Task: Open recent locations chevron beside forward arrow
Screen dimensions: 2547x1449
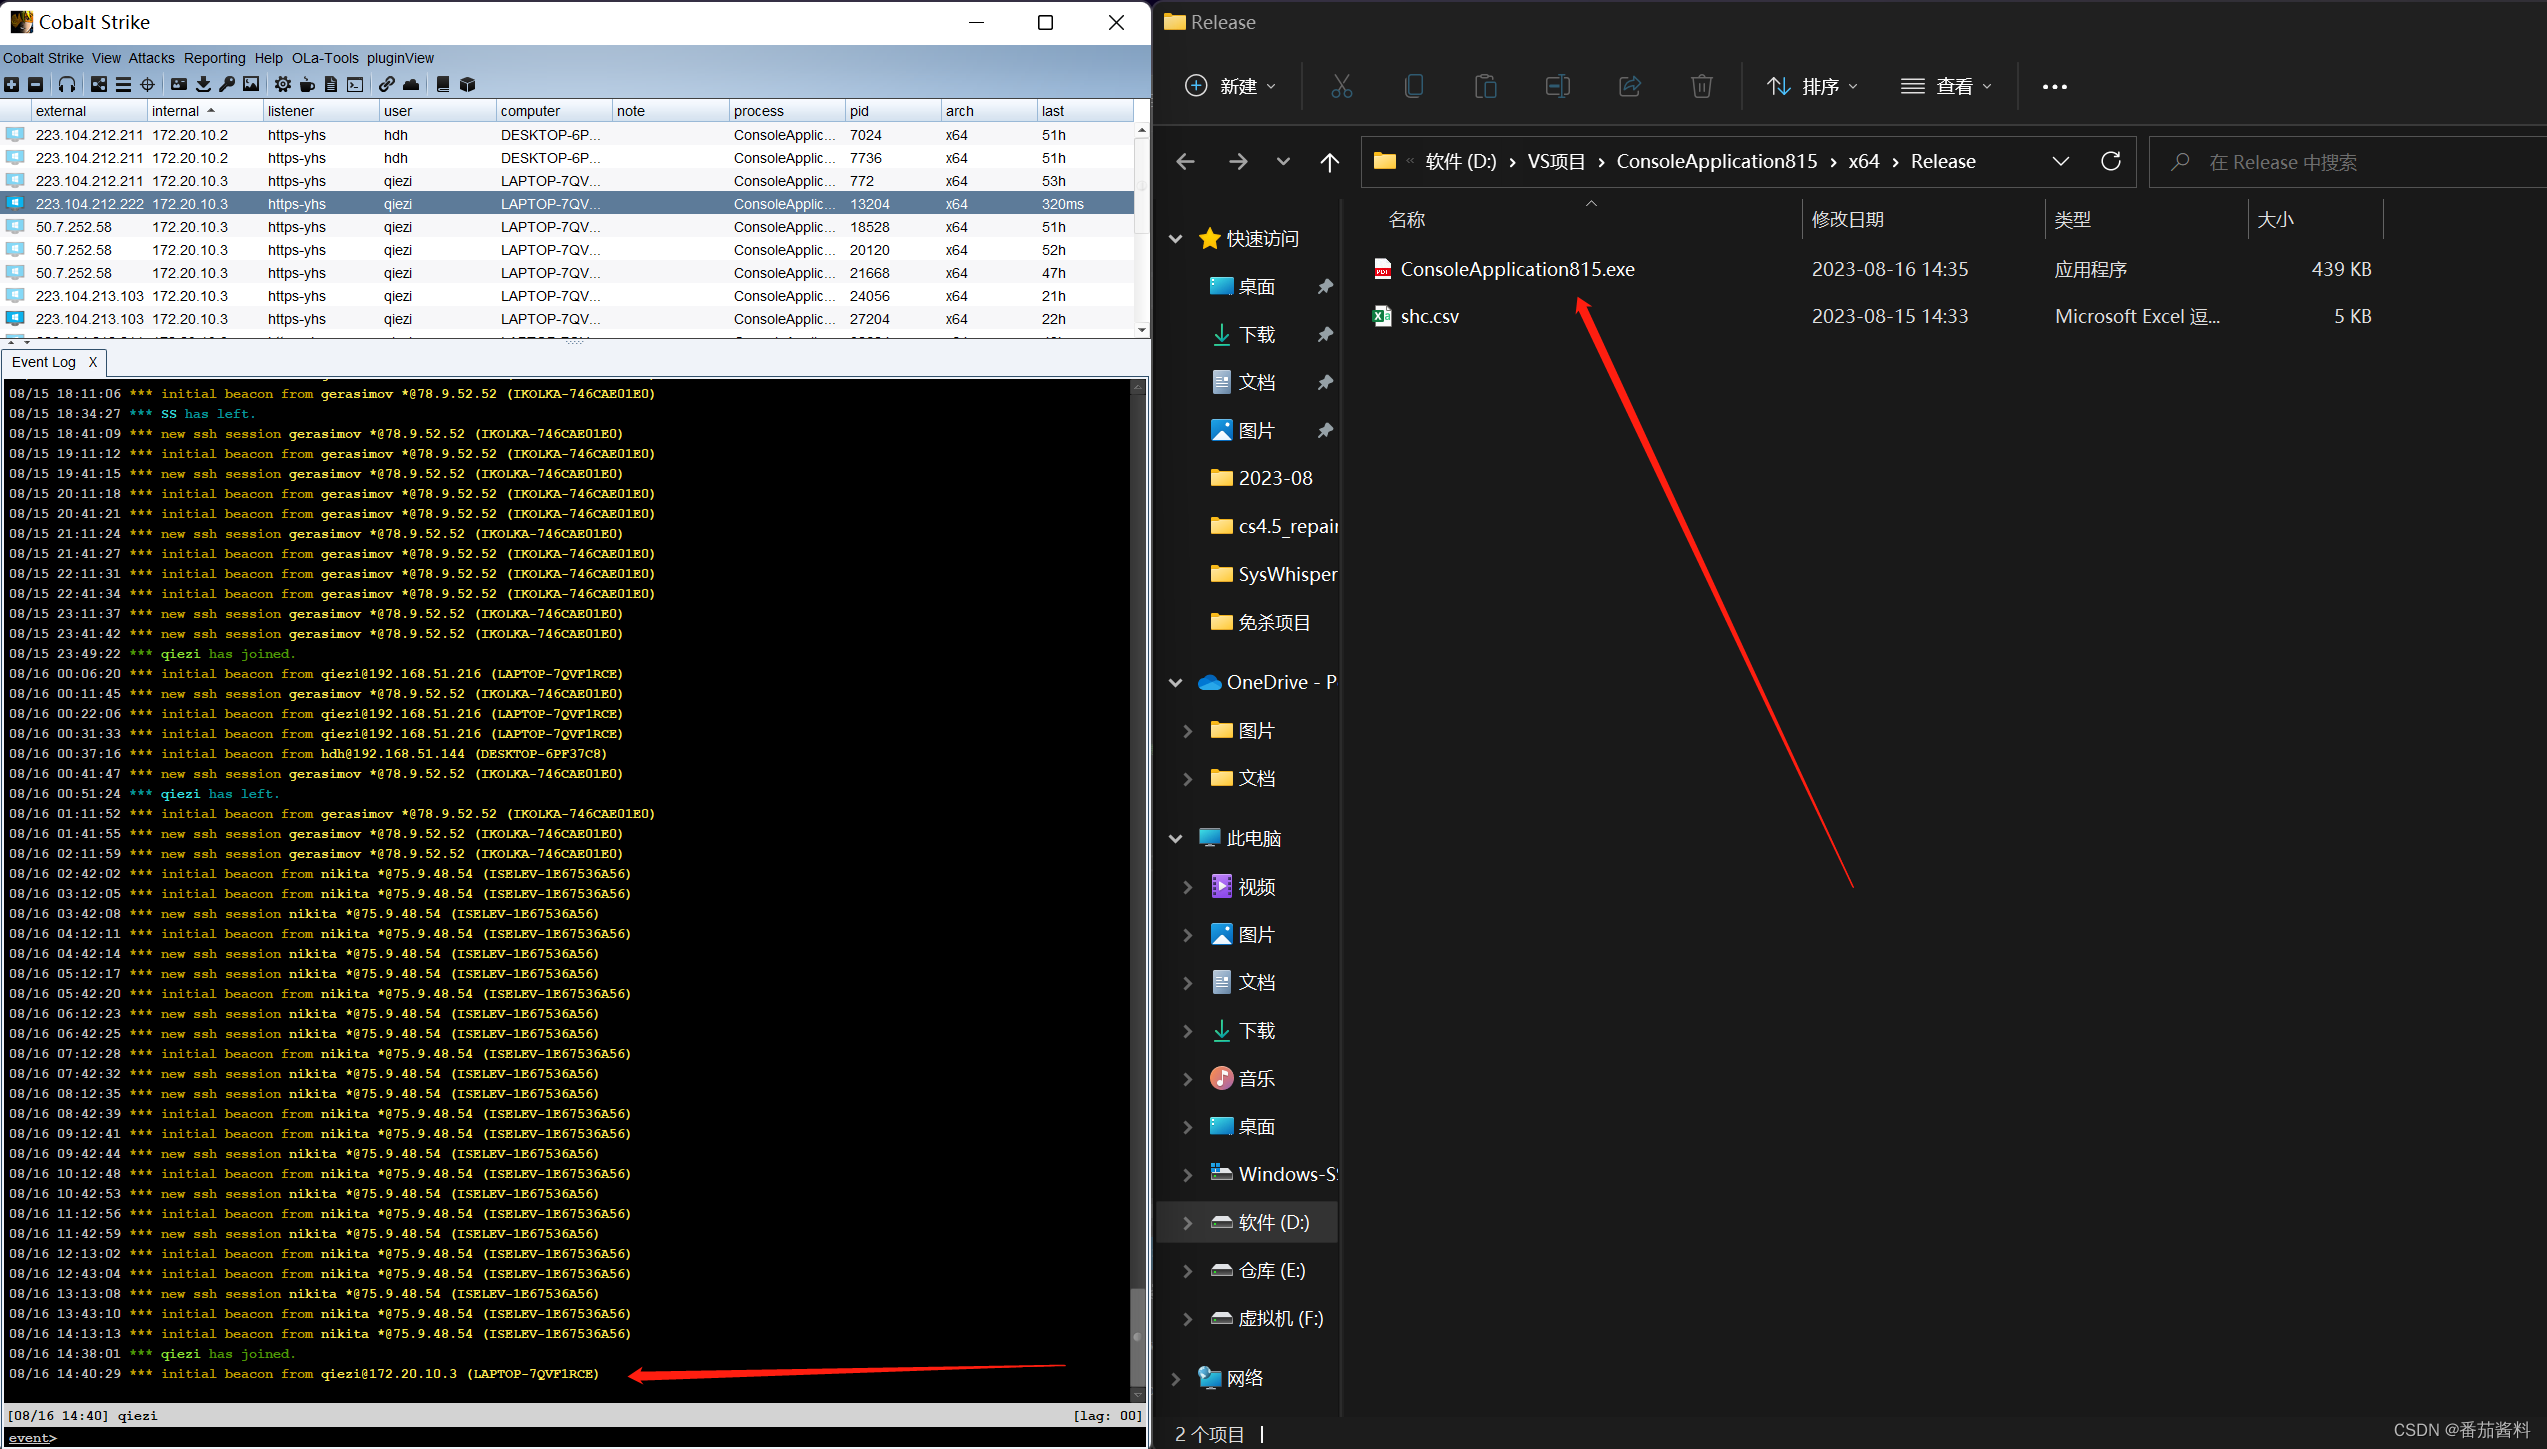Action: [x=1283, y=162]
